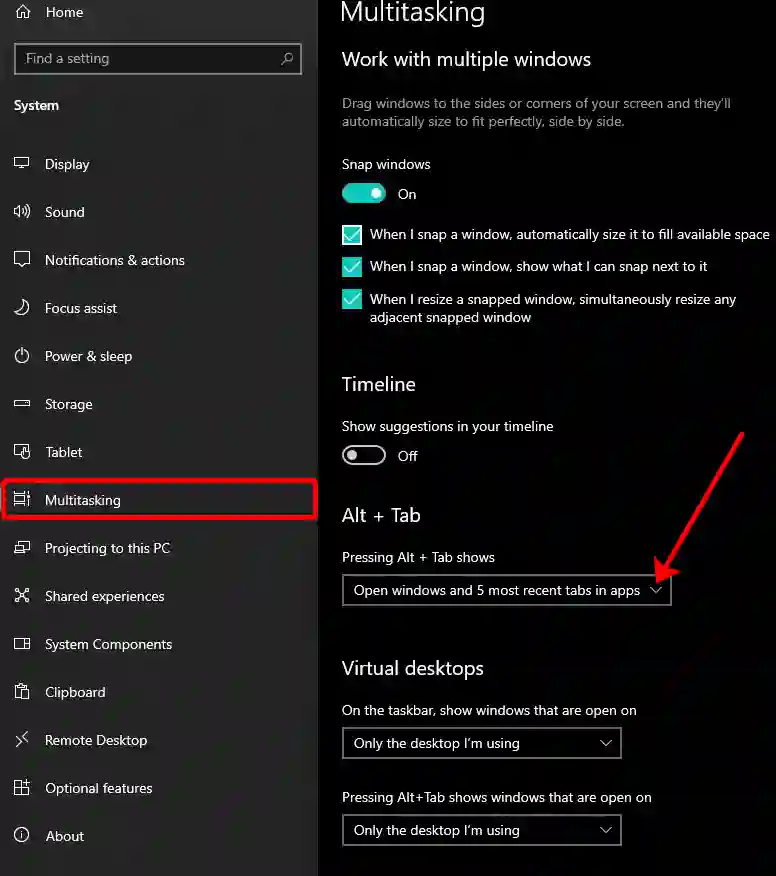Click the Virtual desktops heading

pos(413,669)
